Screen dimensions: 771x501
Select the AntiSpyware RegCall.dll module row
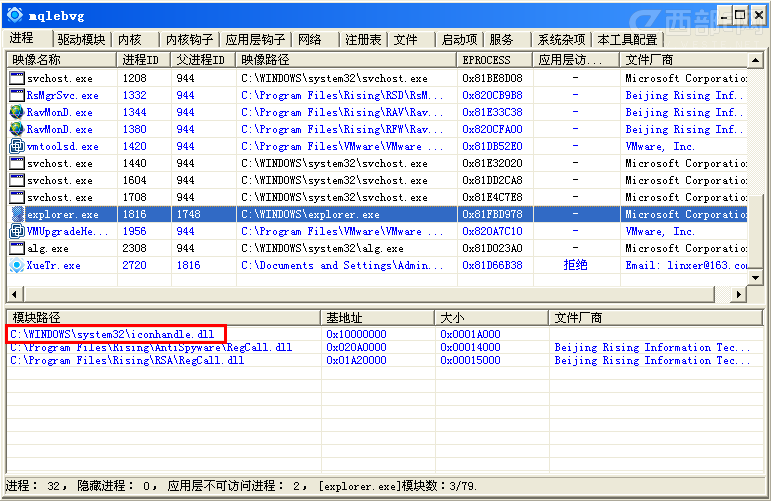151,347
